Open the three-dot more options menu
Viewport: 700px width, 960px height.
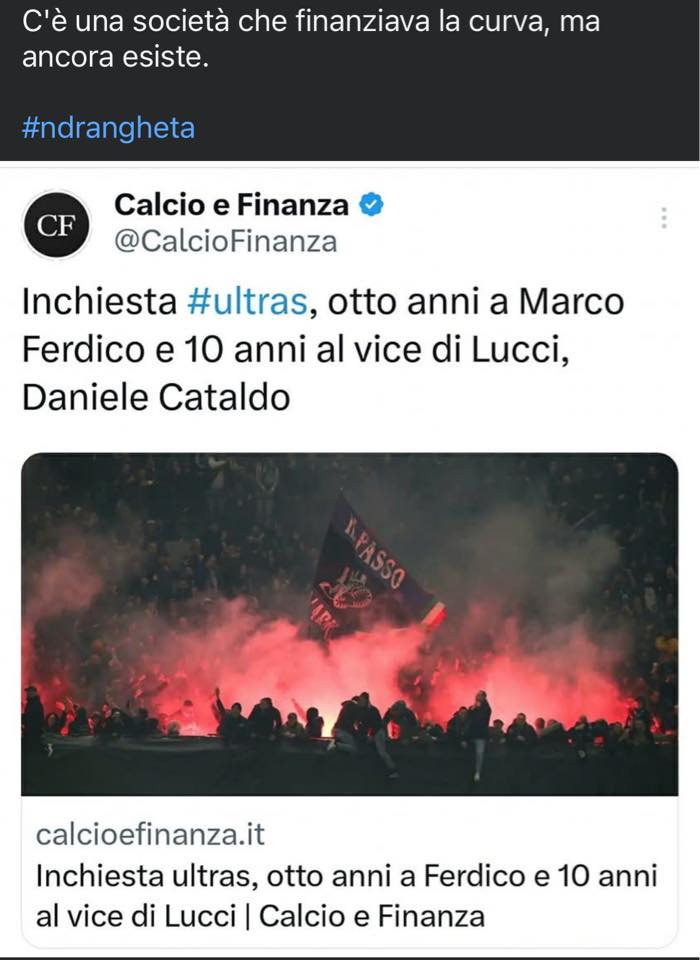(664, 218)
